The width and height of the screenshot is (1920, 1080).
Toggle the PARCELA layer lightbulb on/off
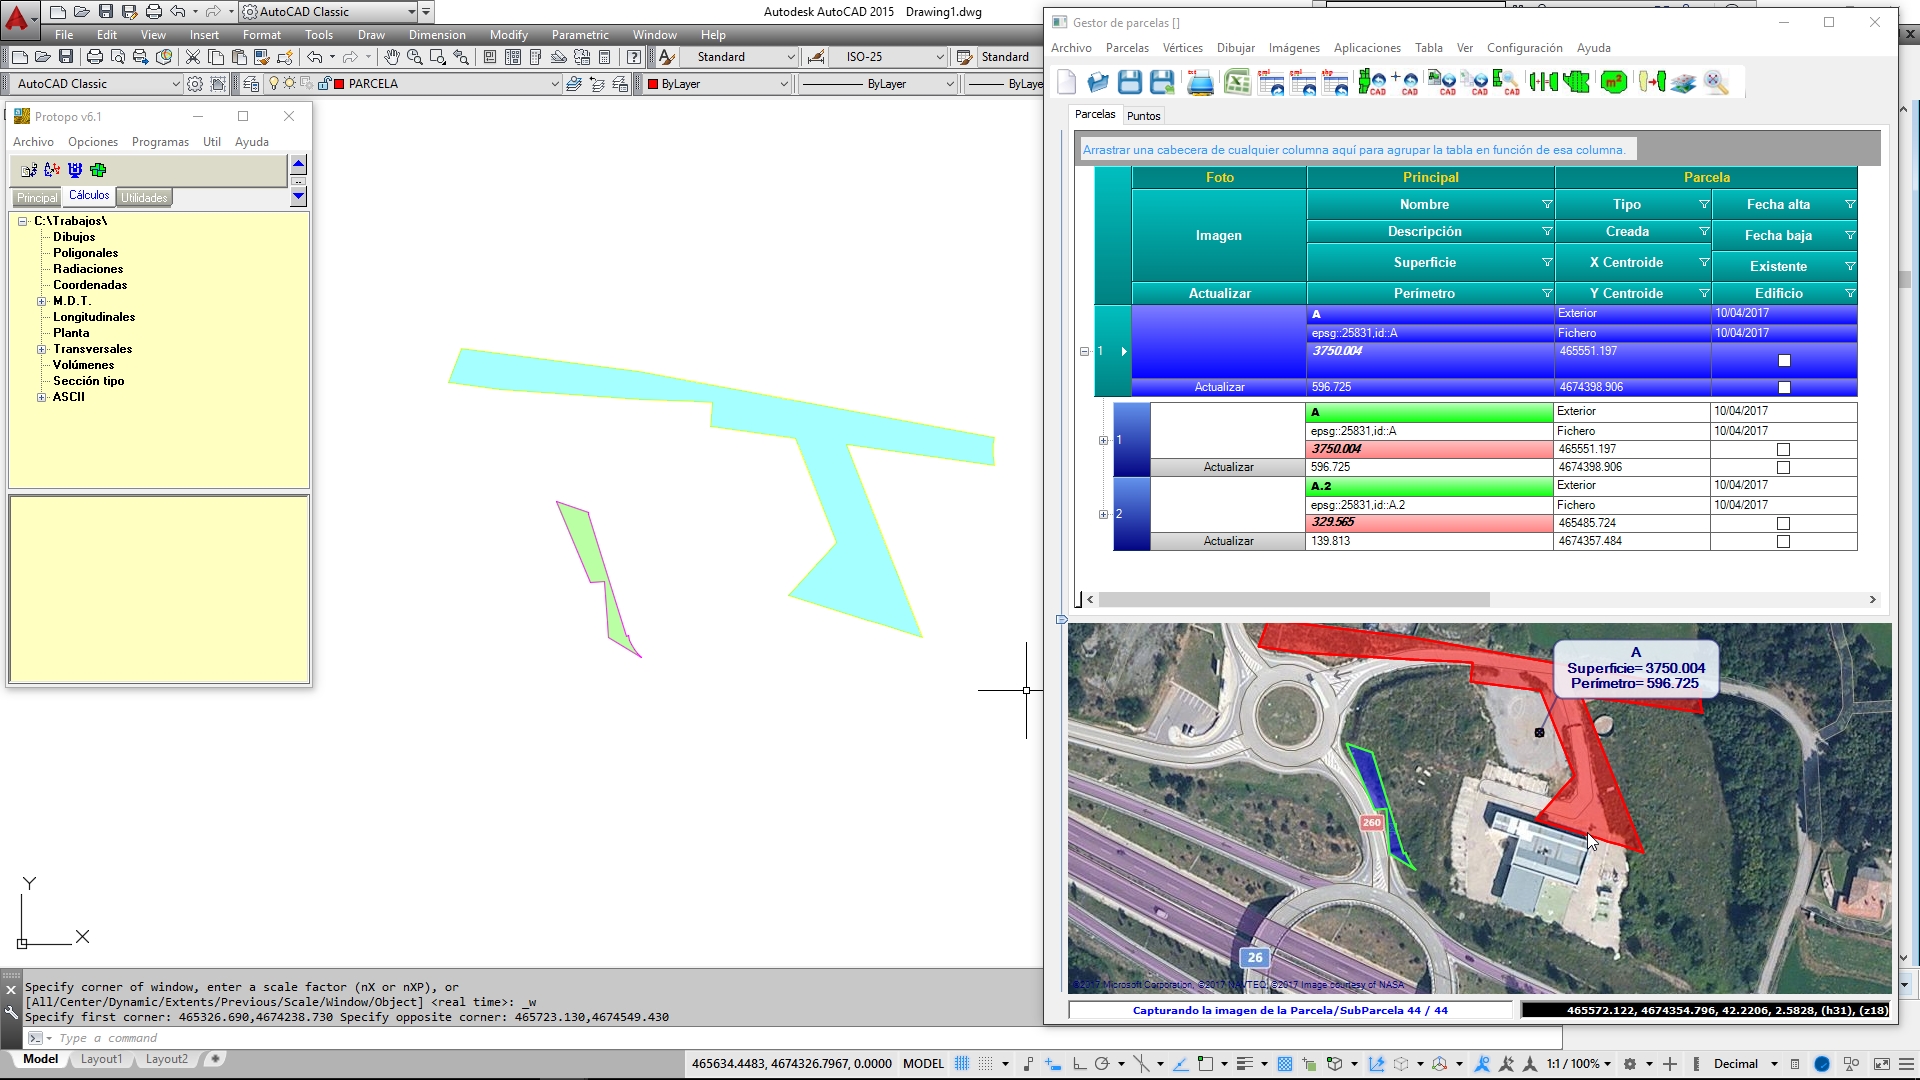click(x=274, y=84)
